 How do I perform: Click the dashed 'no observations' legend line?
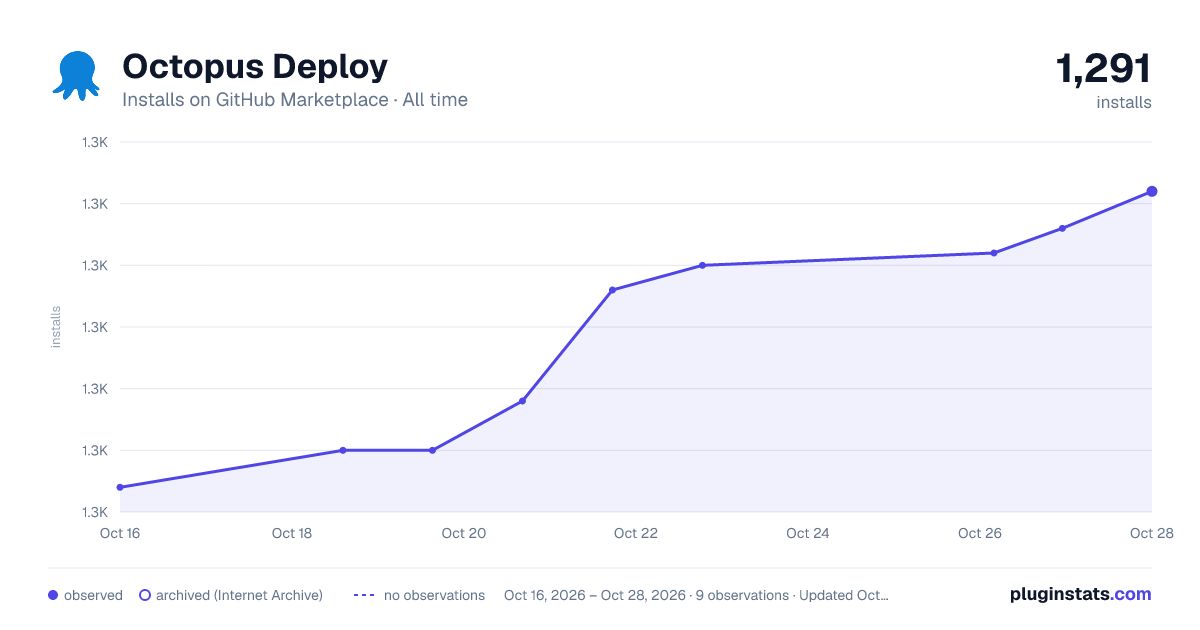364,595
